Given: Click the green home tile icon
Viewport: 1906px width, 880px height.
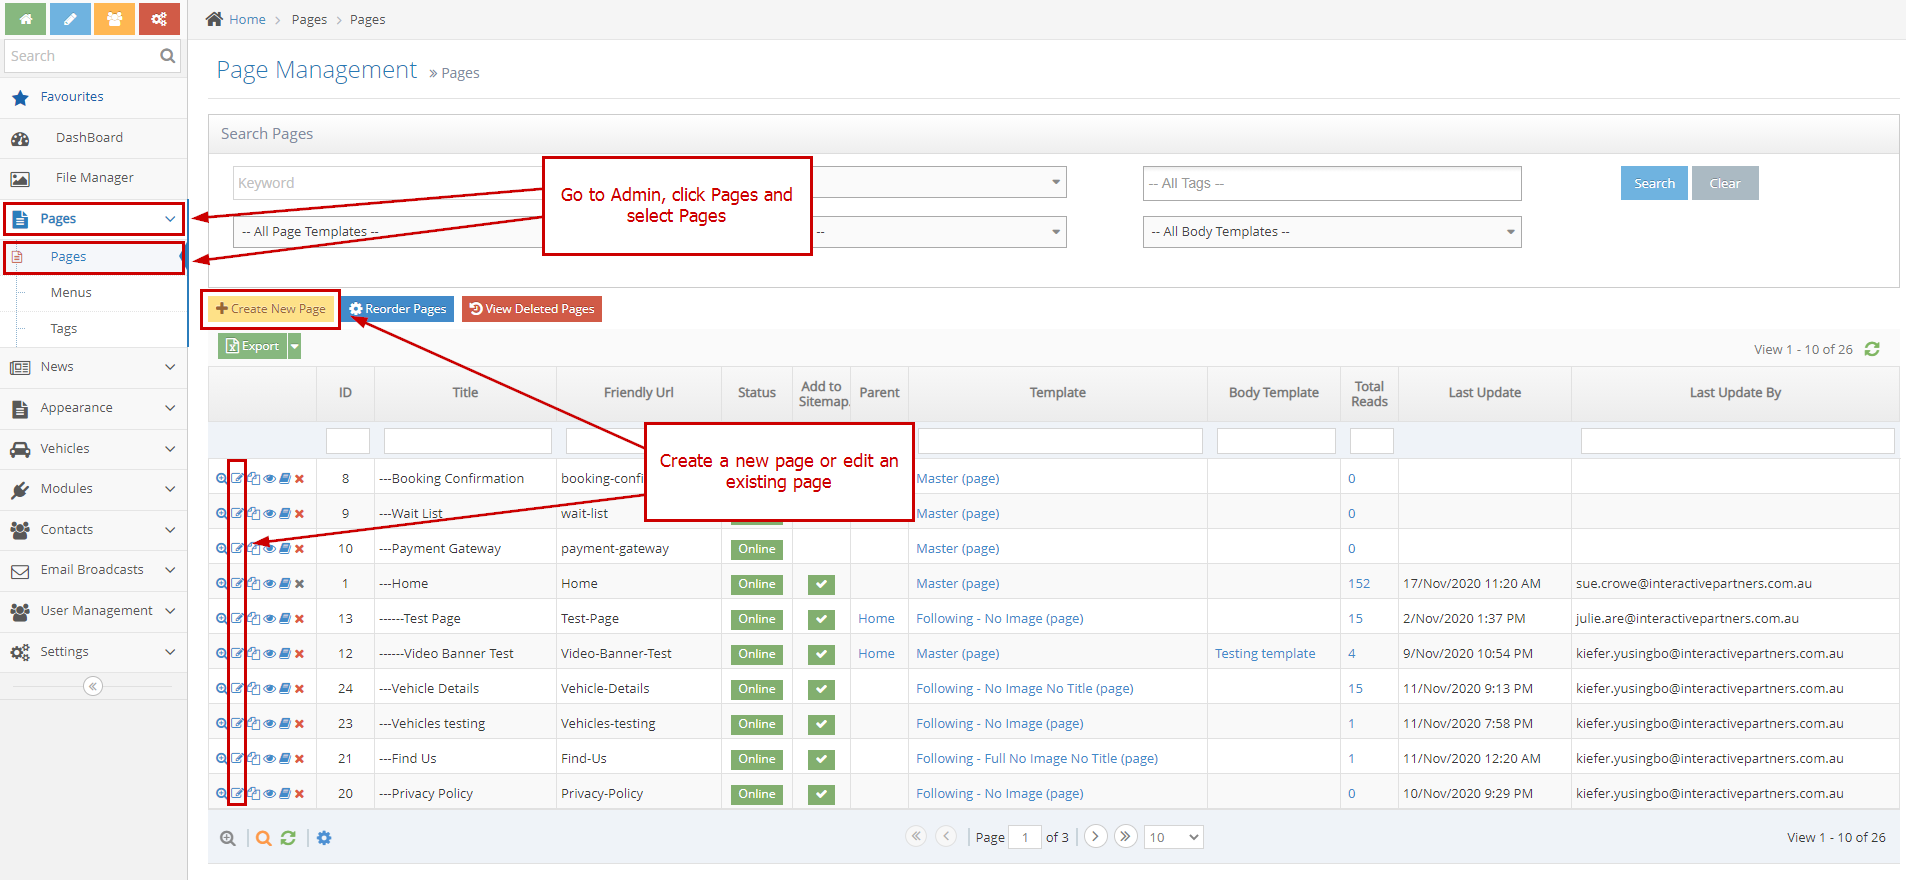Looking at the screenshot, I should point(25,19).
